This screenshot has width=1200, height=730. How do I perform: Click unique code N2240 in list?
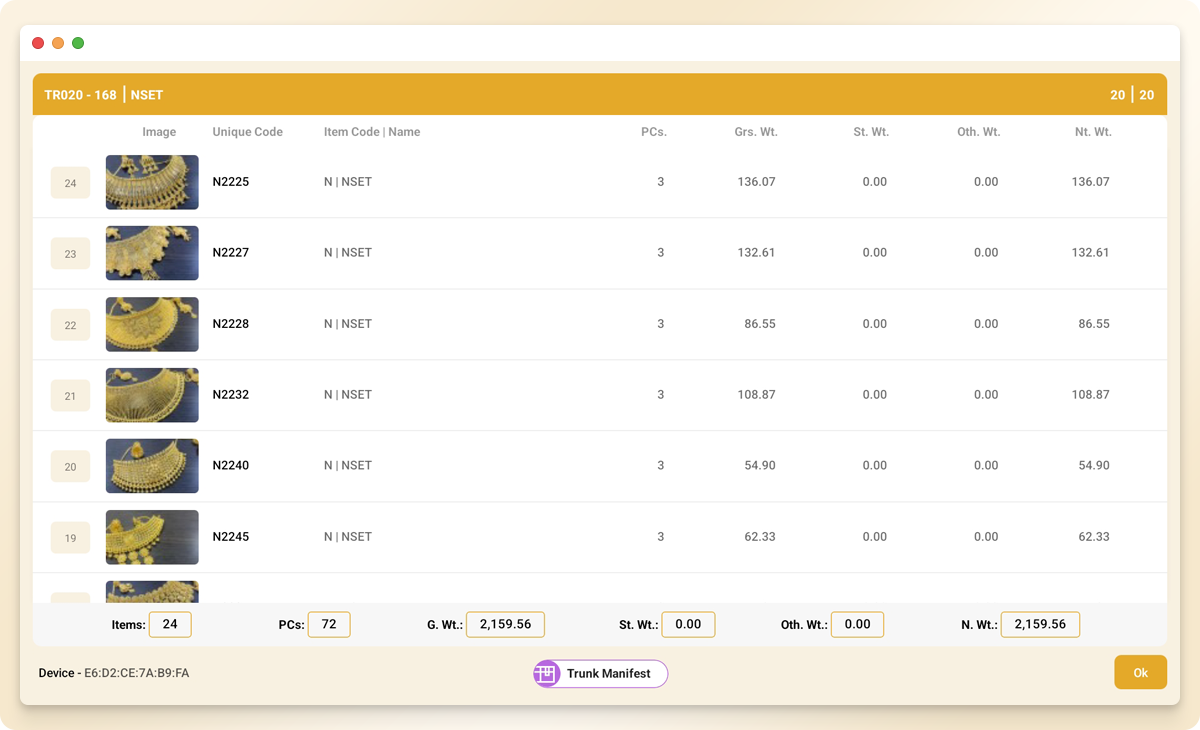pos(231,466)
